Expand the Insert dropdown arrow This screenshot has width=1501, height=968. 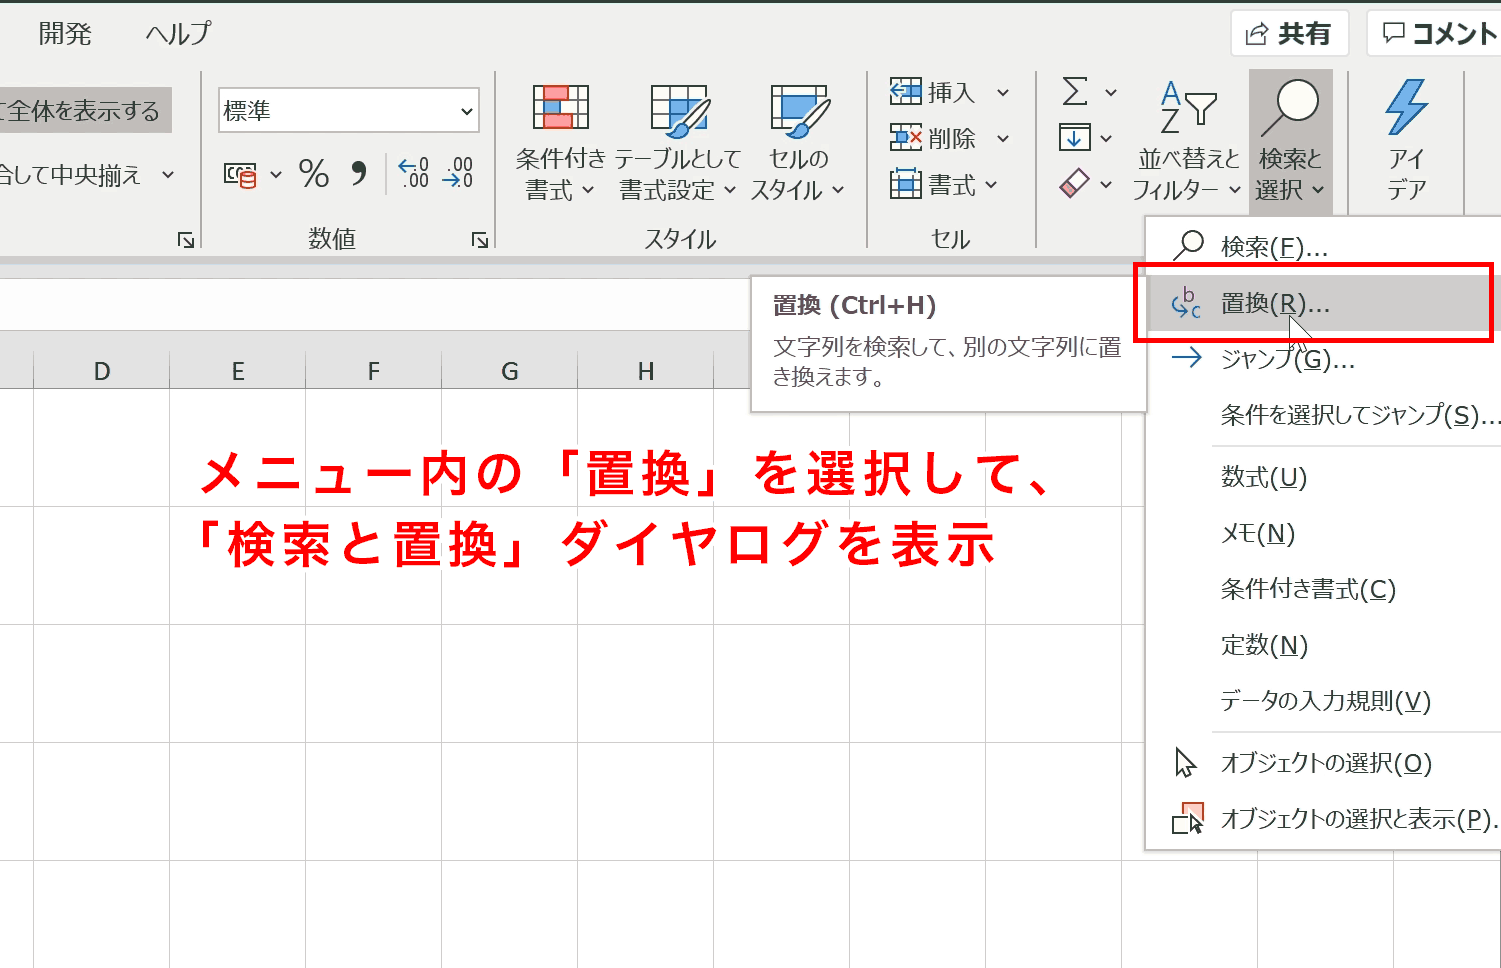click(x=1003, y=93)
